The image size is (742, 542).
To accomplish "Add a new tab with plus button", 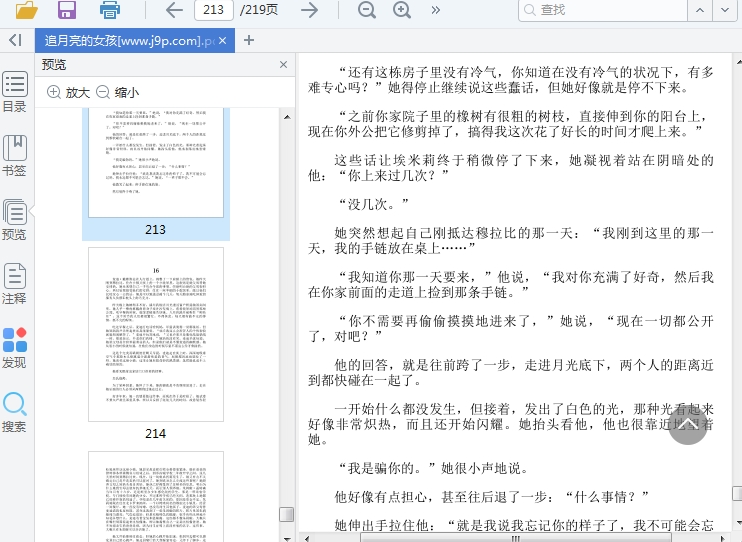I will tap(249, 40).
